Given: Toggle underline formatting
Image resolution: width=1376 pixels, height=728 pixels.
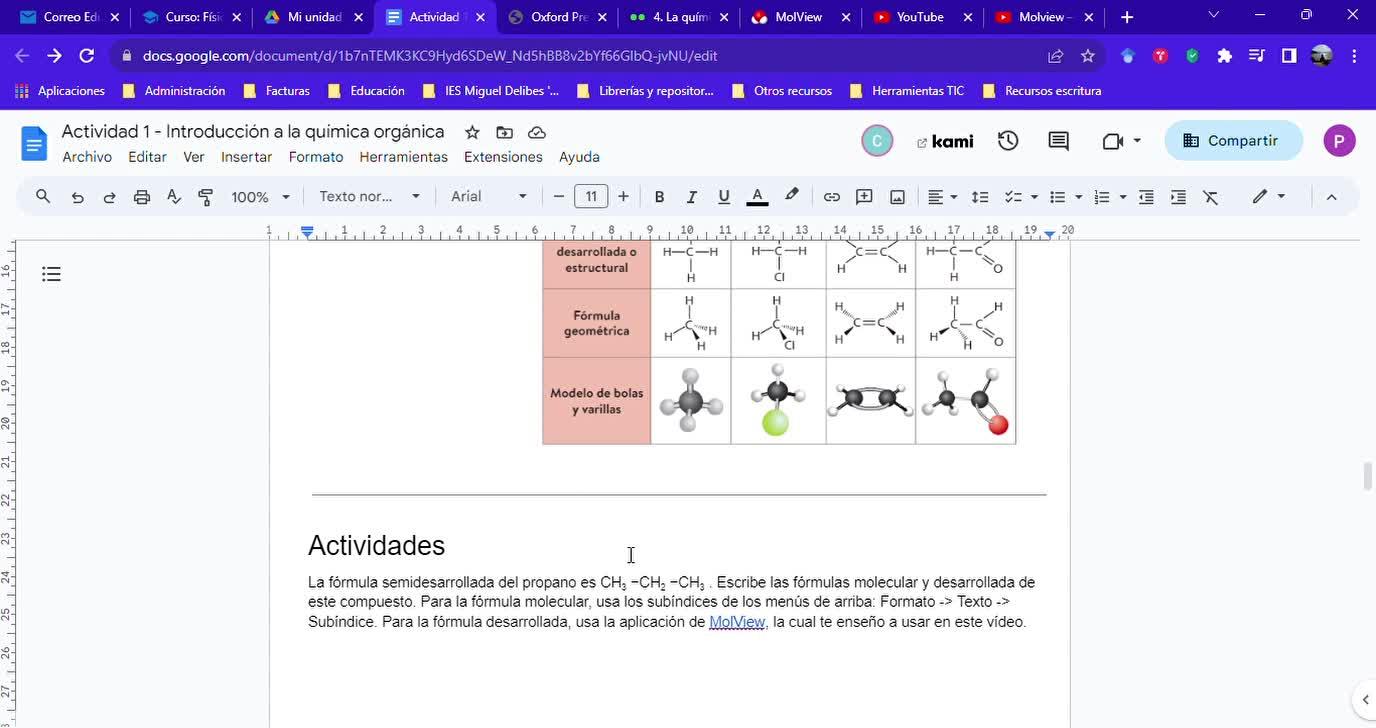Looking at the screenshot, I should pyautogui.click(x=724, y=197).
